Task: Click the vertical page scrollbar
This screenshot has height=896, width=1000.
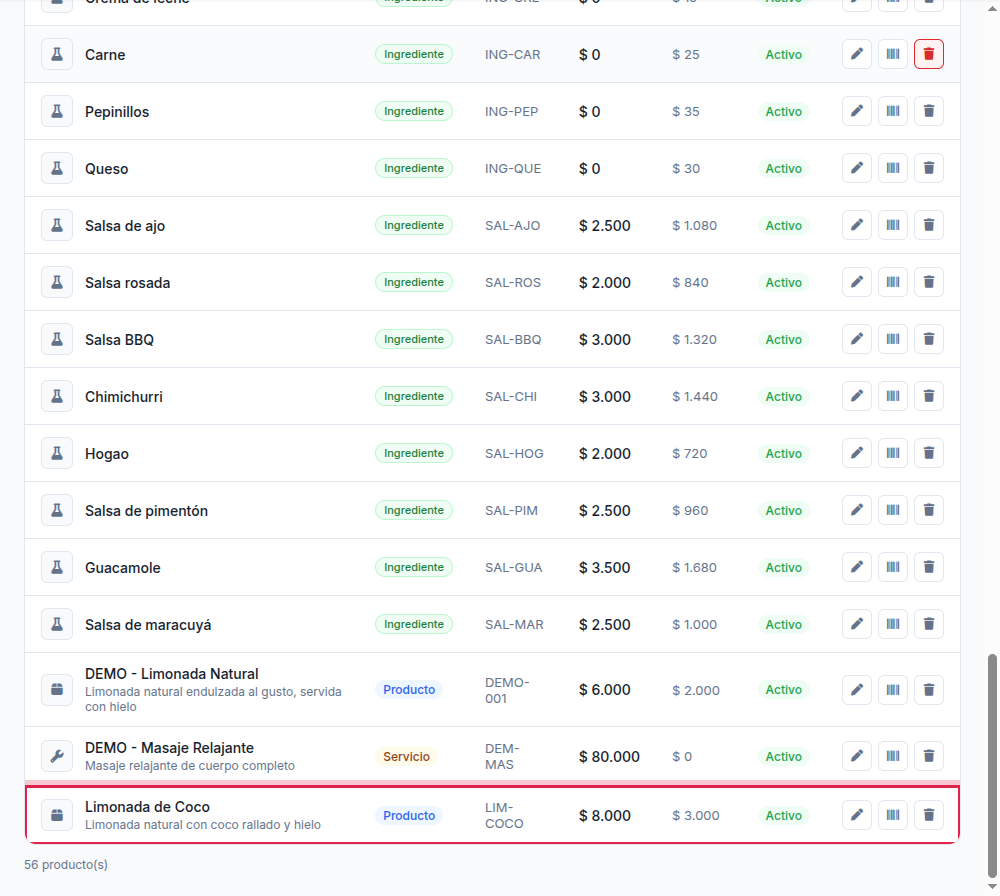Action: point(992,765)
